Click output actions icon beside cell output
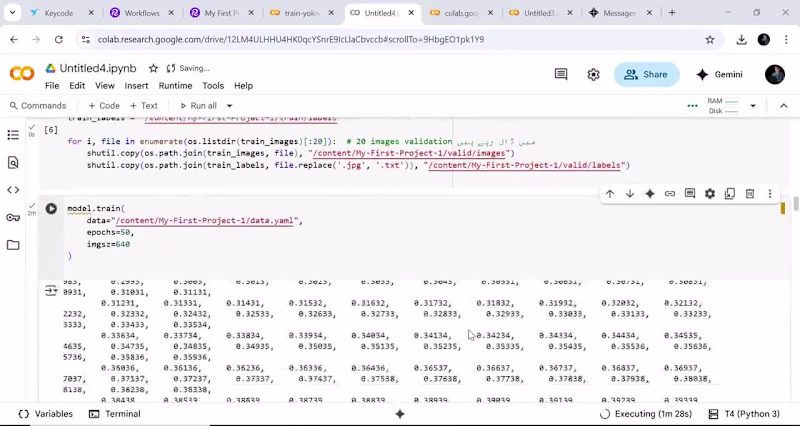The height and width of the screenshot is (426, 800). 51,291
